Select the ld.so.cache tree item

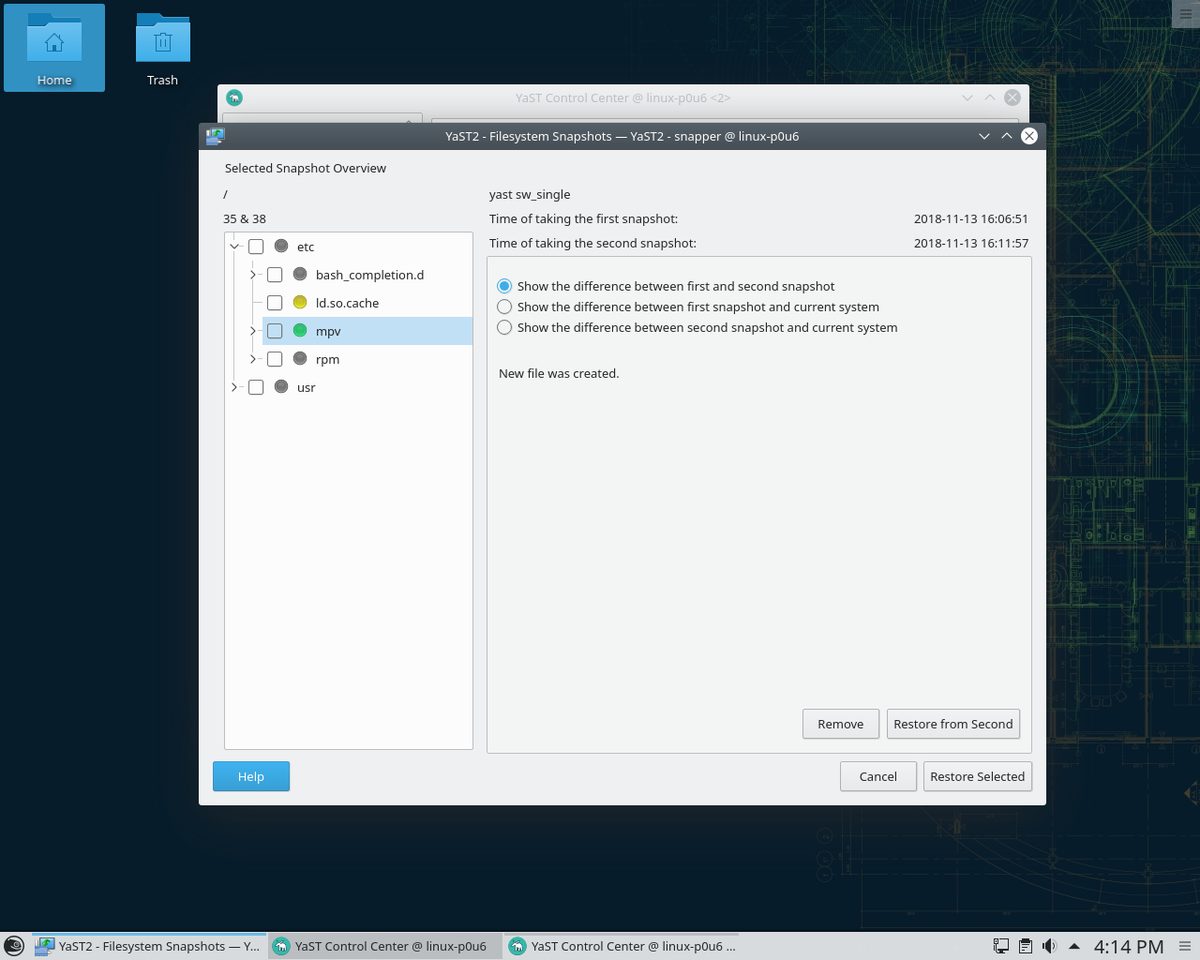click(347, 302)
